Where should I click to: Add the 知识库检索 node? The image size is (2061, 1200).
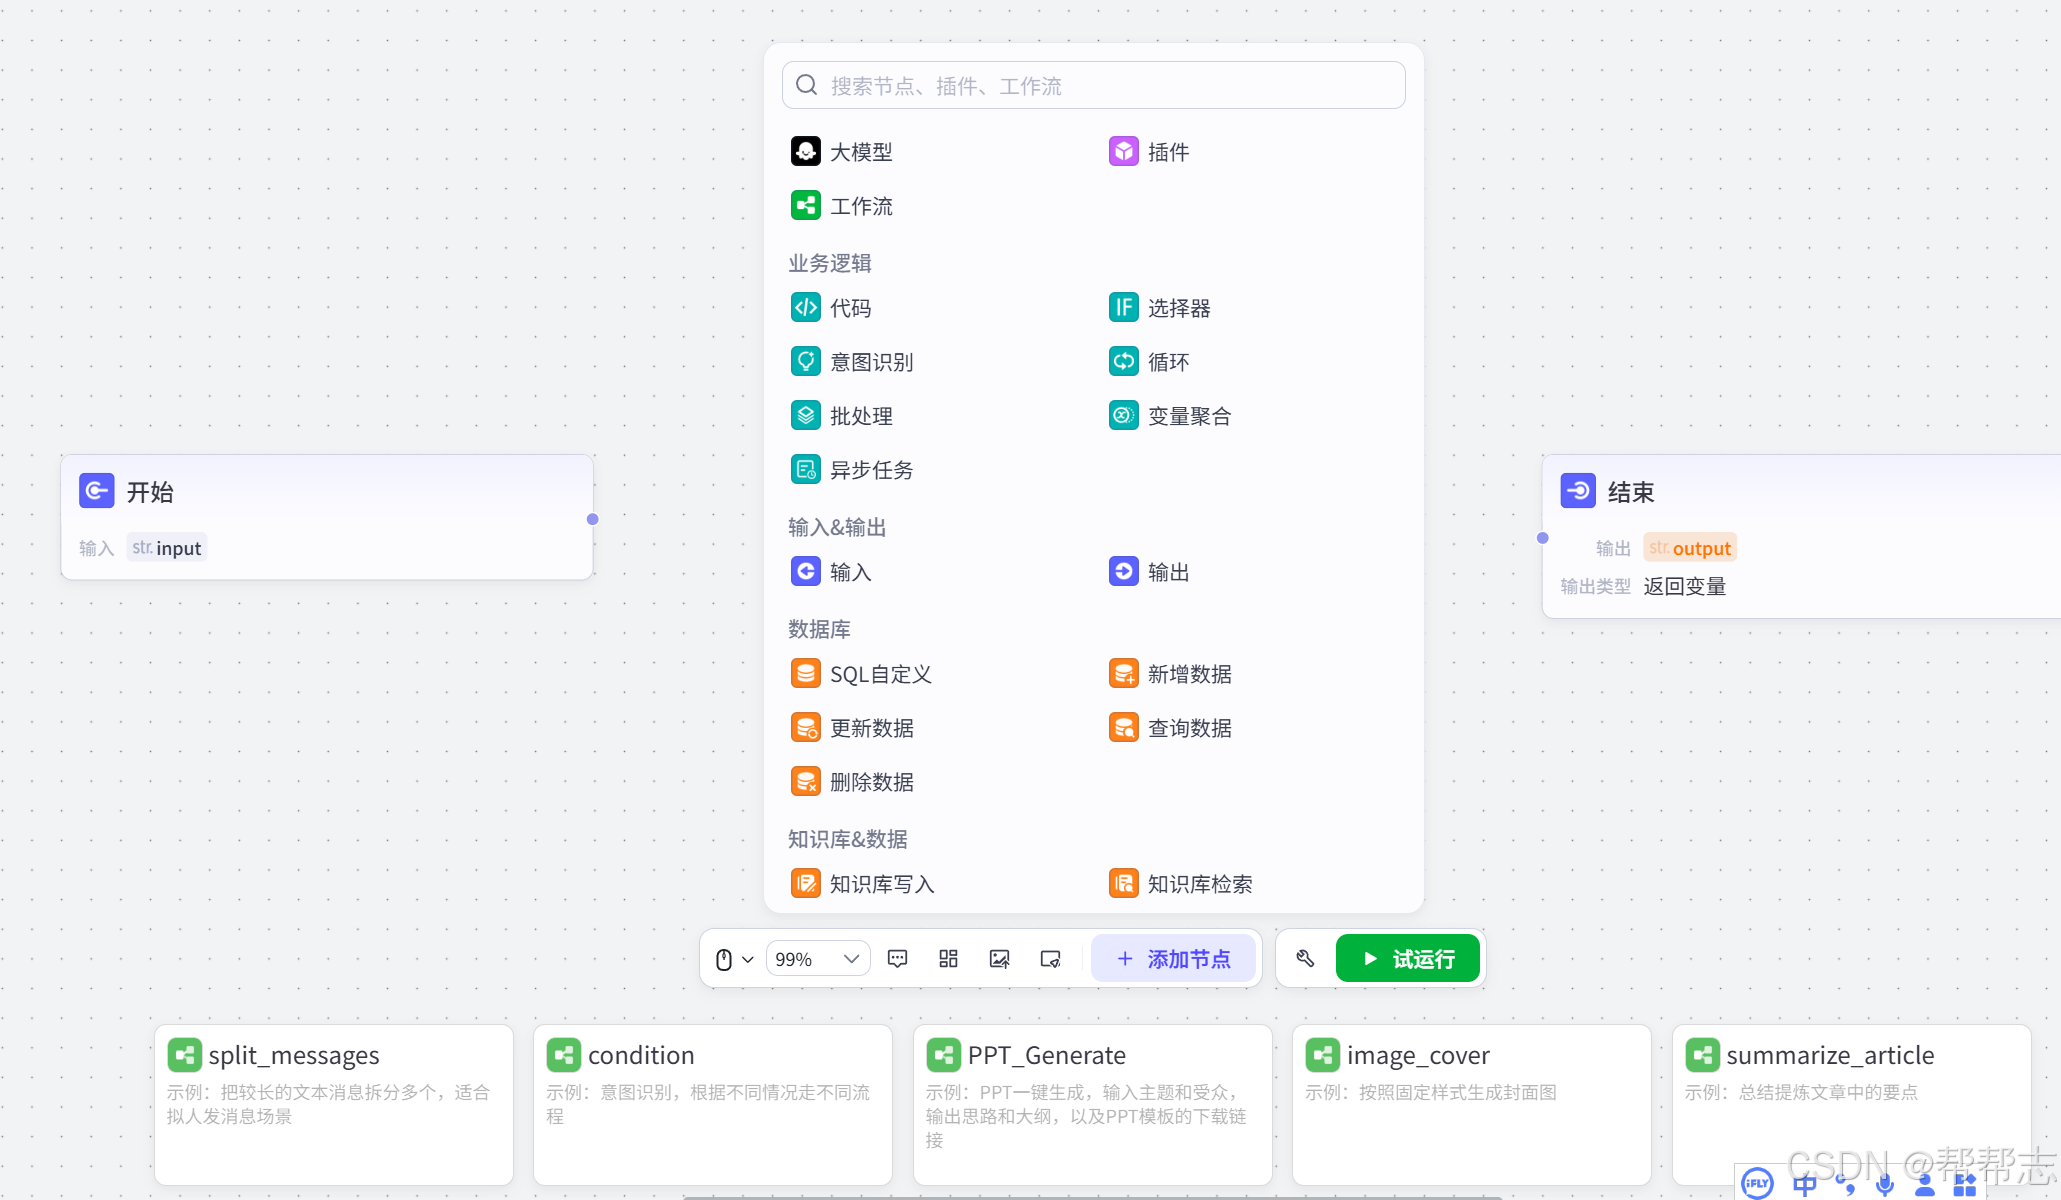[1181, 883]
